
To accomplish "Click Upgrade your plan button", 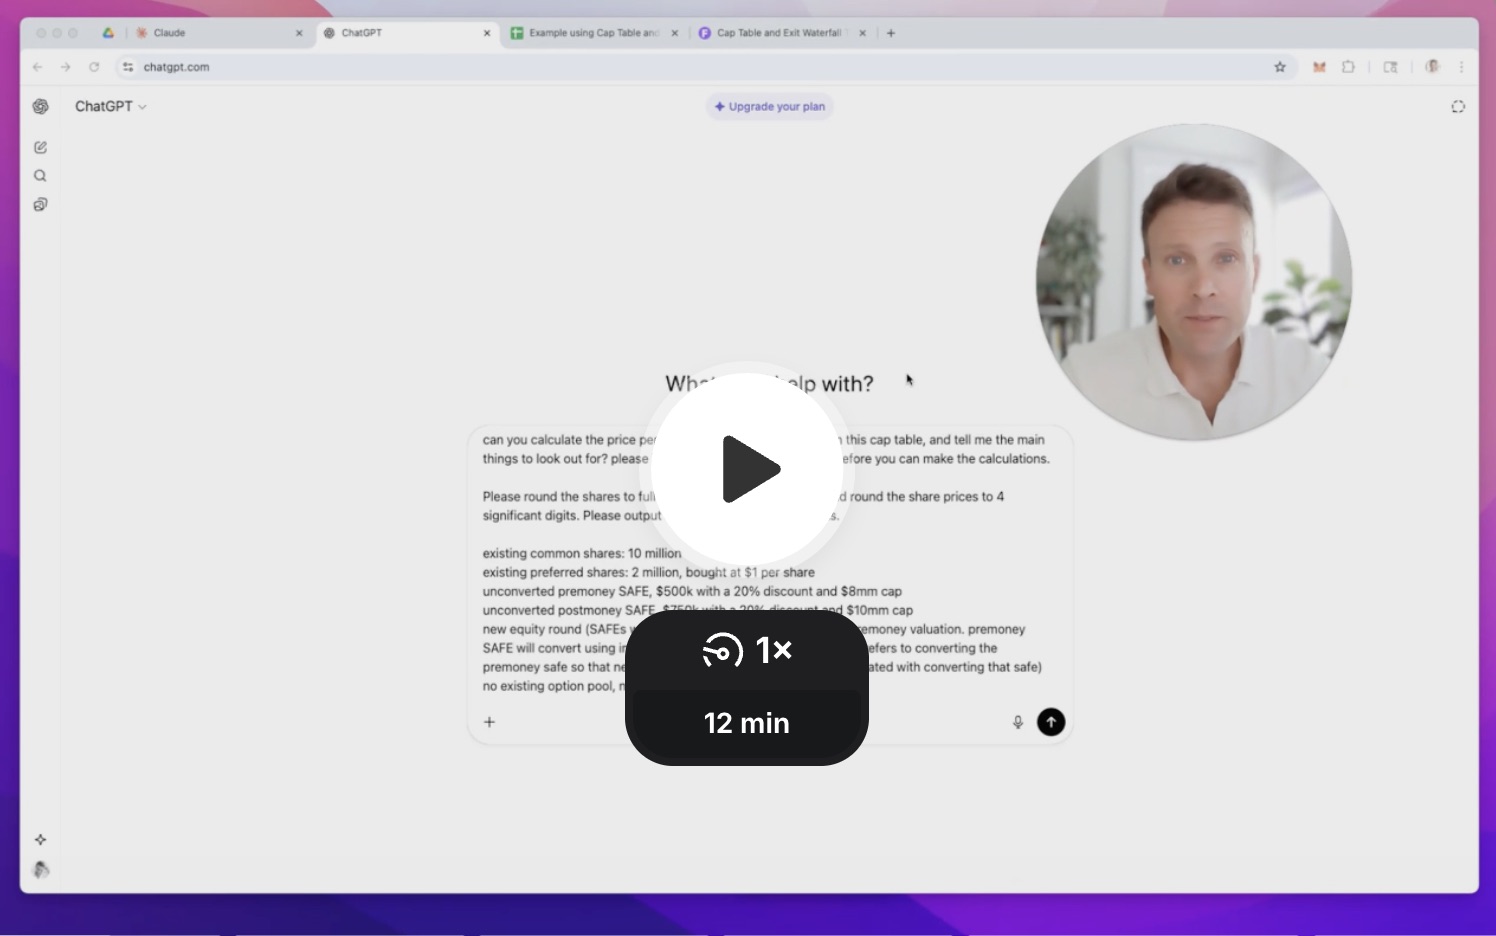I will click(x=769, y=106).
